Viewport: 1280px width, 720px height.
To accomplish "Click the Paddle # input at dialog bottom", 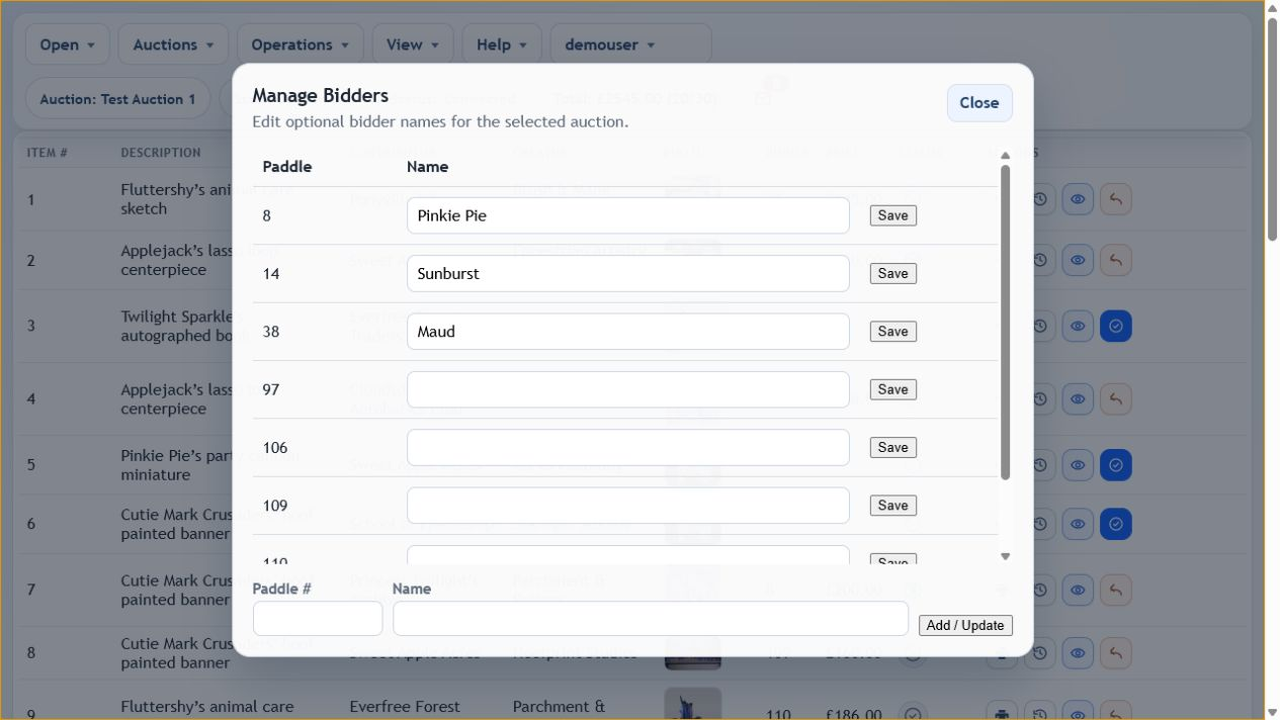I will click(318, 619).
